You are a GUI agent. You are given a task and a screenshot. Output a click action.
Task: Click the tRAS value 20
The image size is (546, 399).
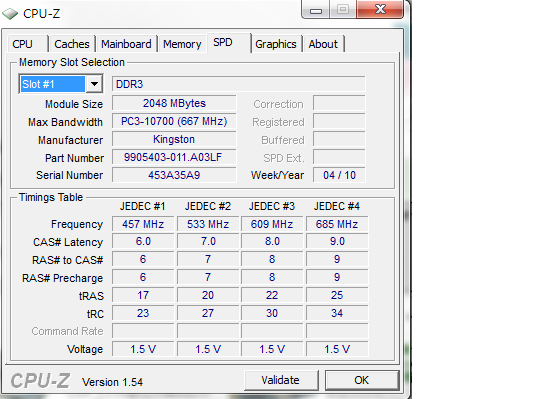point(208,295)
